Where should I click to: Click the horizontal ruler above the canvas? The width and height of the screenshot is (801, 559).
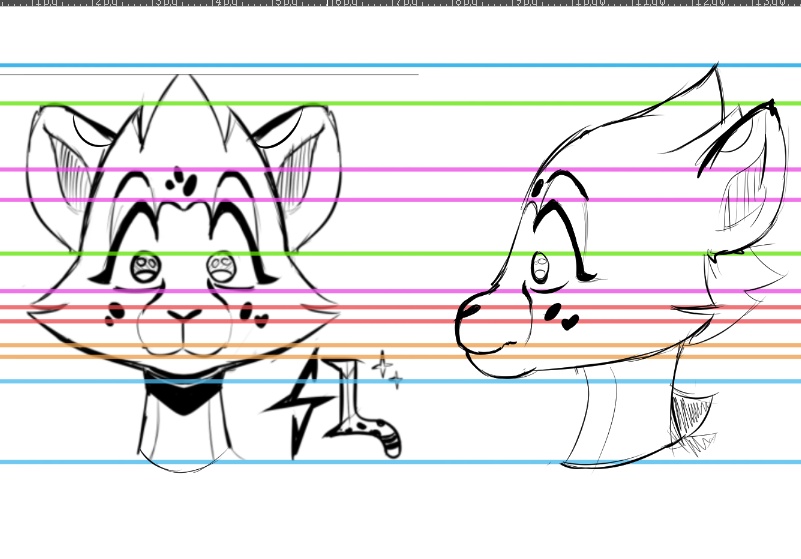point(400,3)
